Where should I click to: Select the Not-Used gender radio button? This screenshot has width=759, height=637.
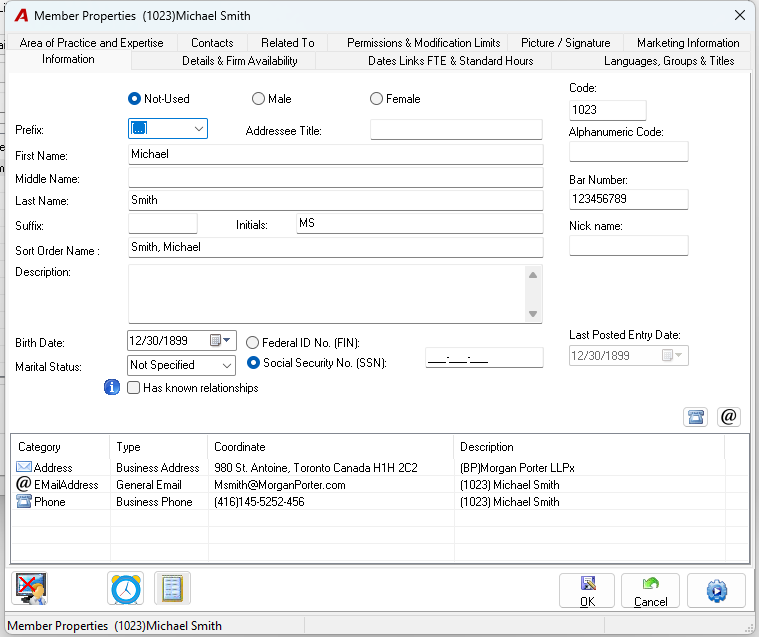pyautogui.click(x=134, y=99)
